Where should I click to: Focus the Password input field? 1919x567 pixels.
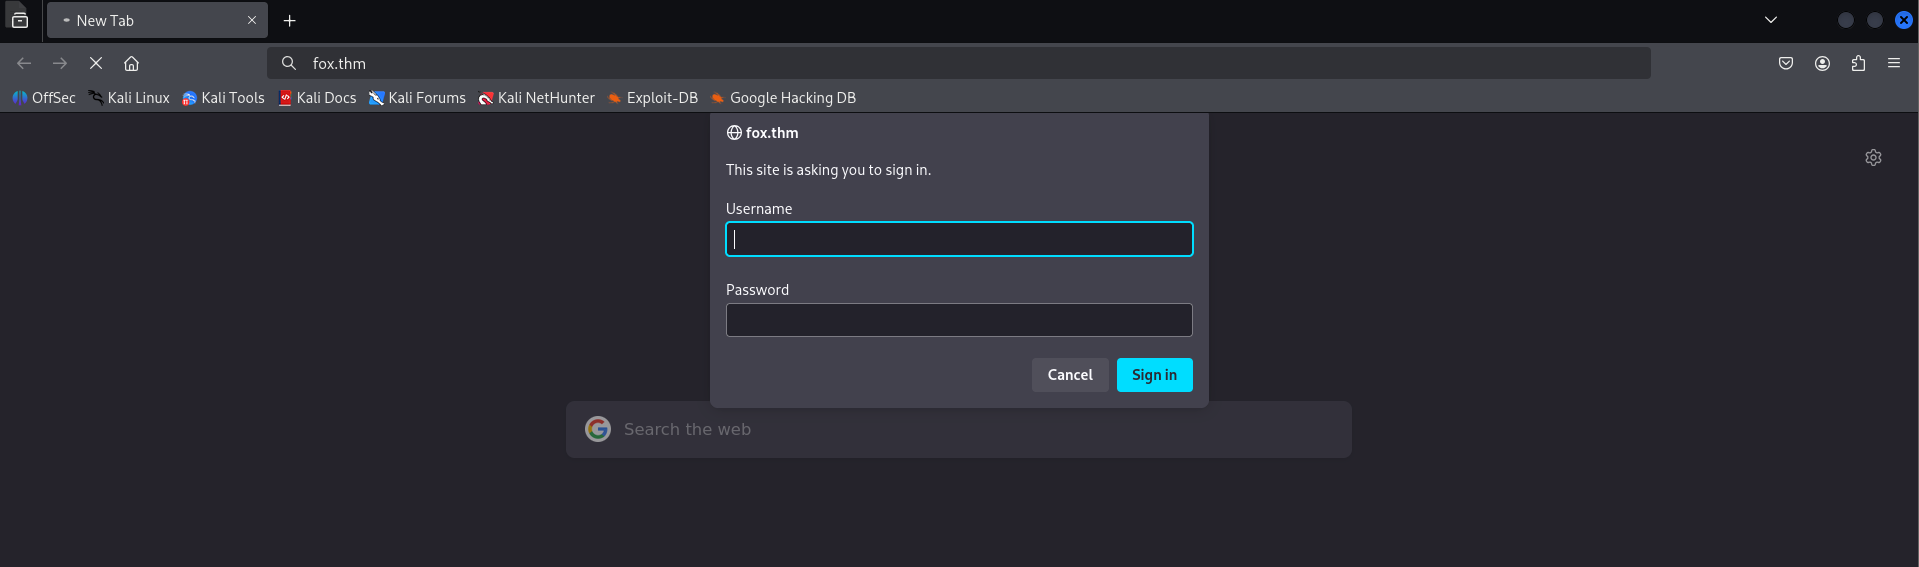(958, 320)
